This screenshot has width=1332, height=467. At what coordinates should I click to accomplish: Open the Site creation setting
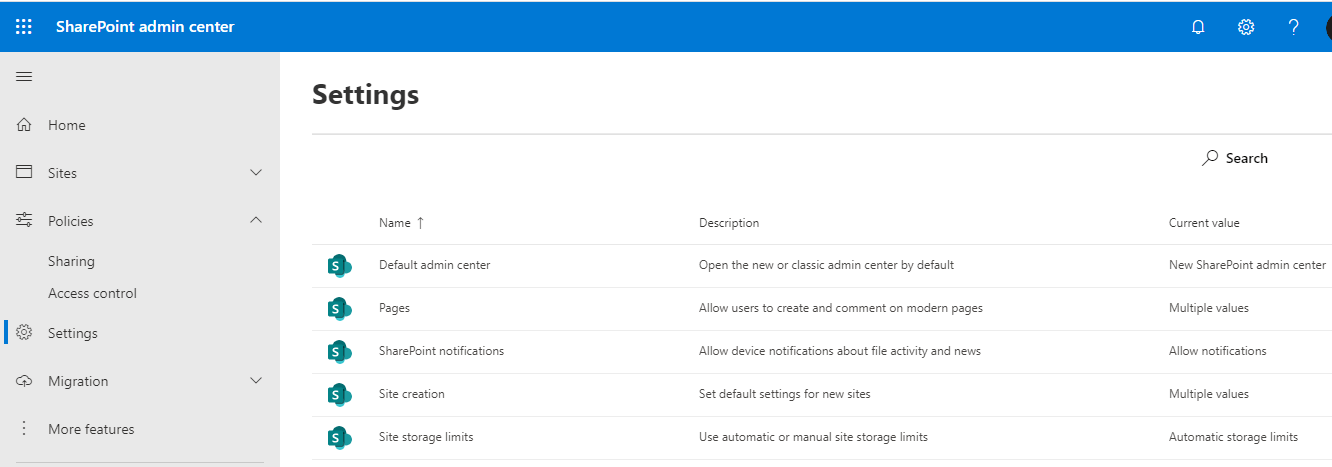click(x=412, y=394)
